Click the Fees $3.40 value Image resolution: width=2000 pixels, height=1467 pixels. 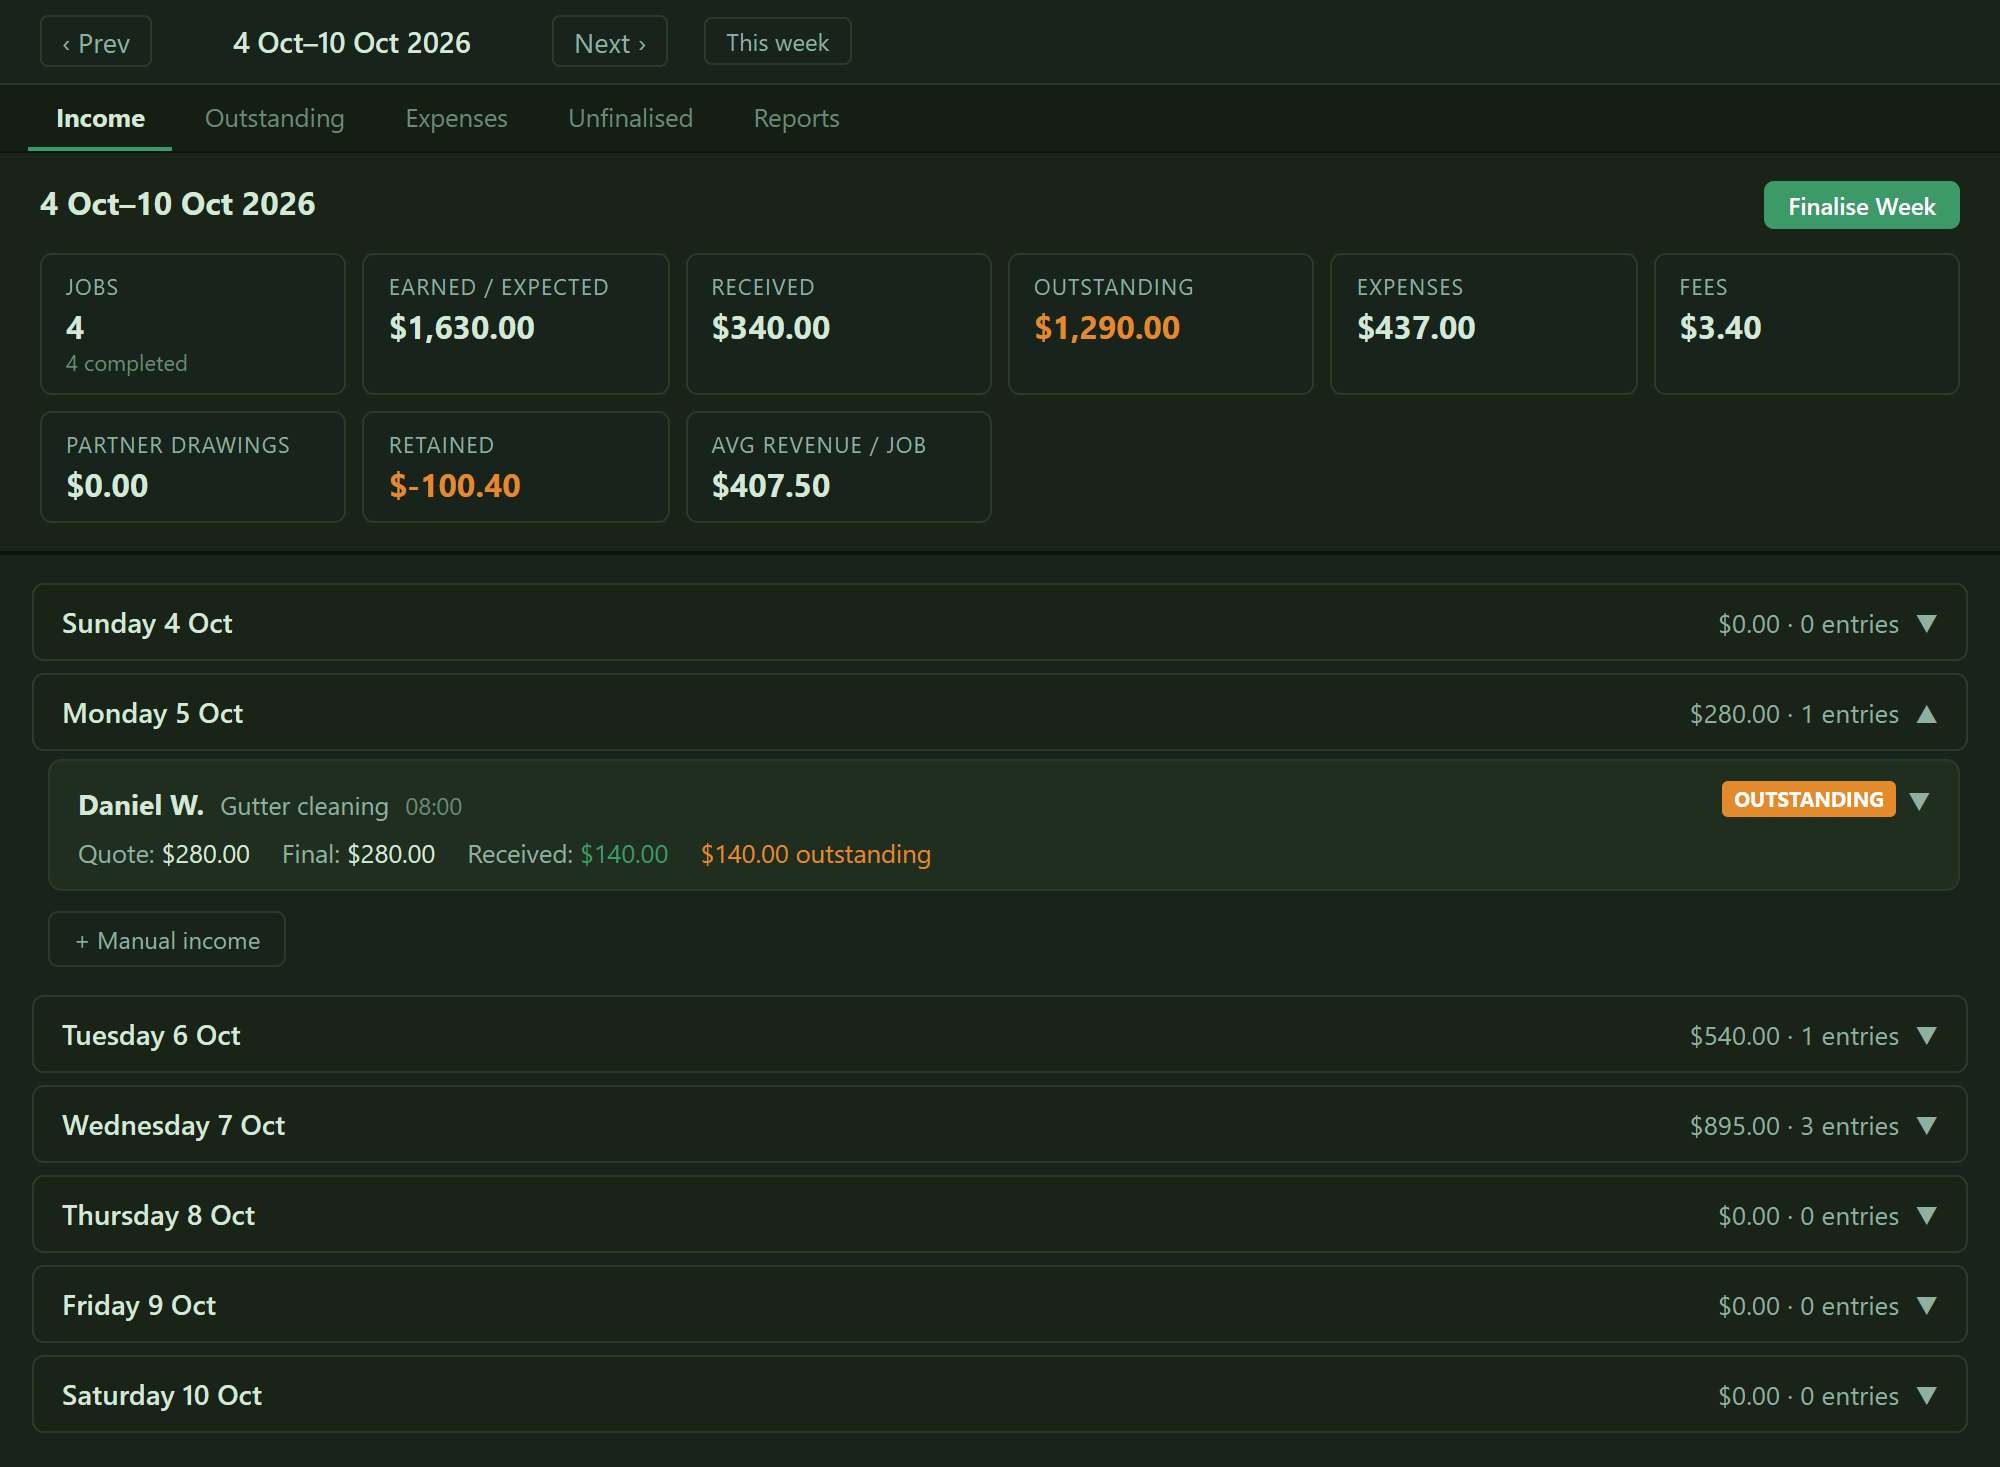[x=1720, y=328]
